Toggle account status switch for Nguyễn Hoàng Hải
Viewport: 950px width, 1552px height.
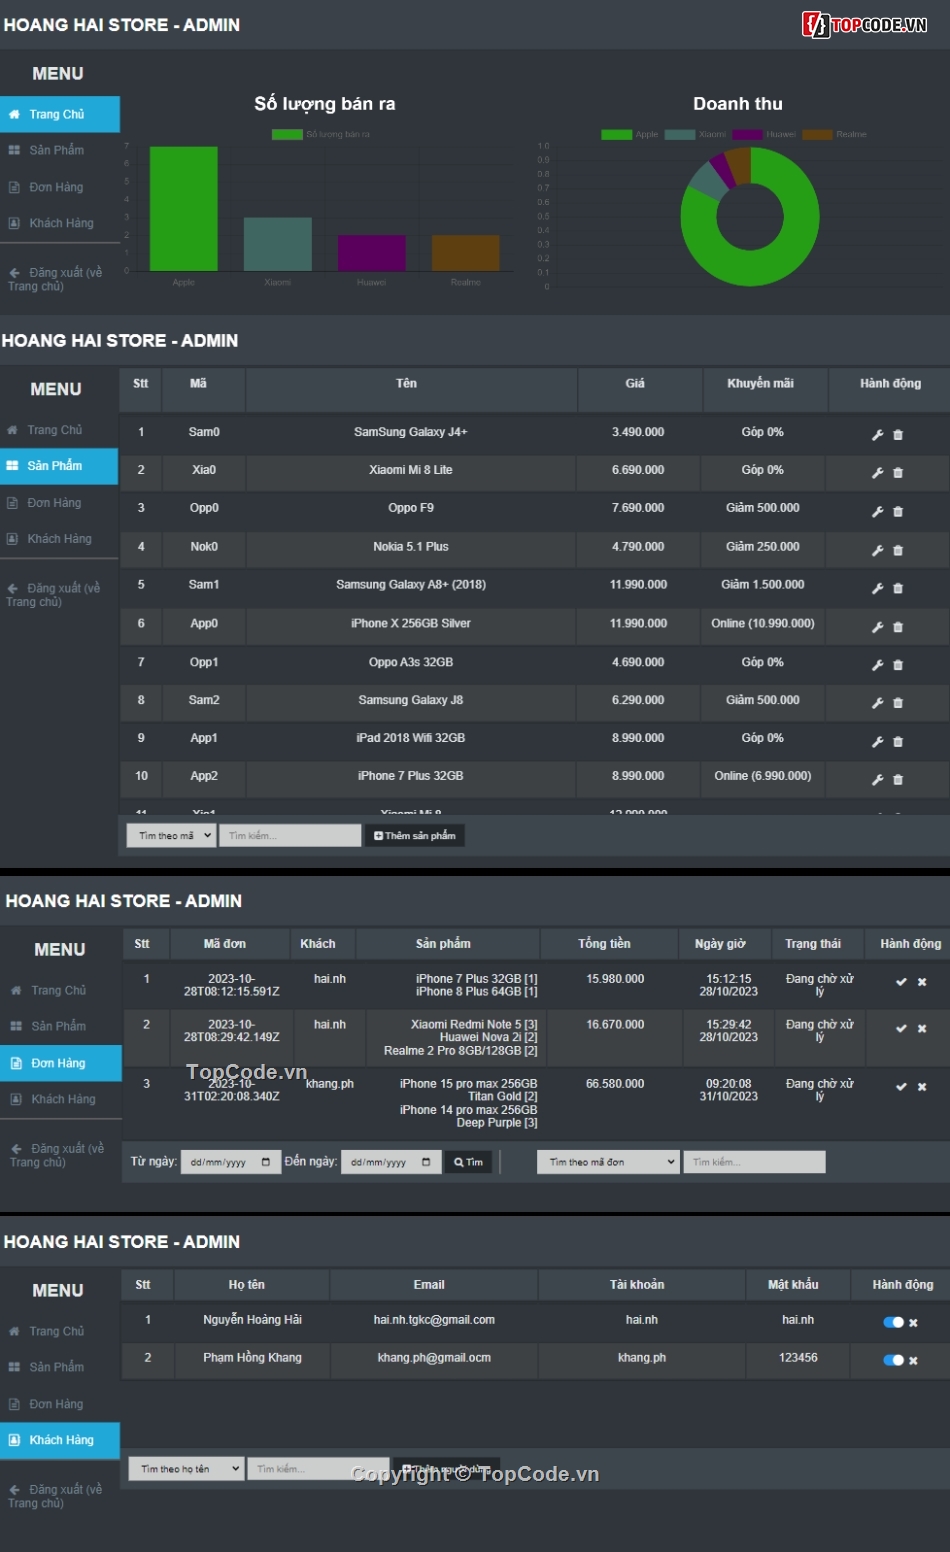coord(892,1323)
